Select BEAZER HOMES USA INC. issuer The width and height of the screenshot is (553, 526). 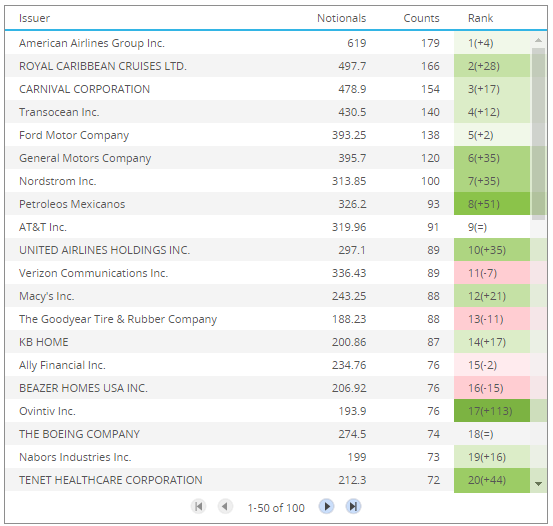(83, 388)
